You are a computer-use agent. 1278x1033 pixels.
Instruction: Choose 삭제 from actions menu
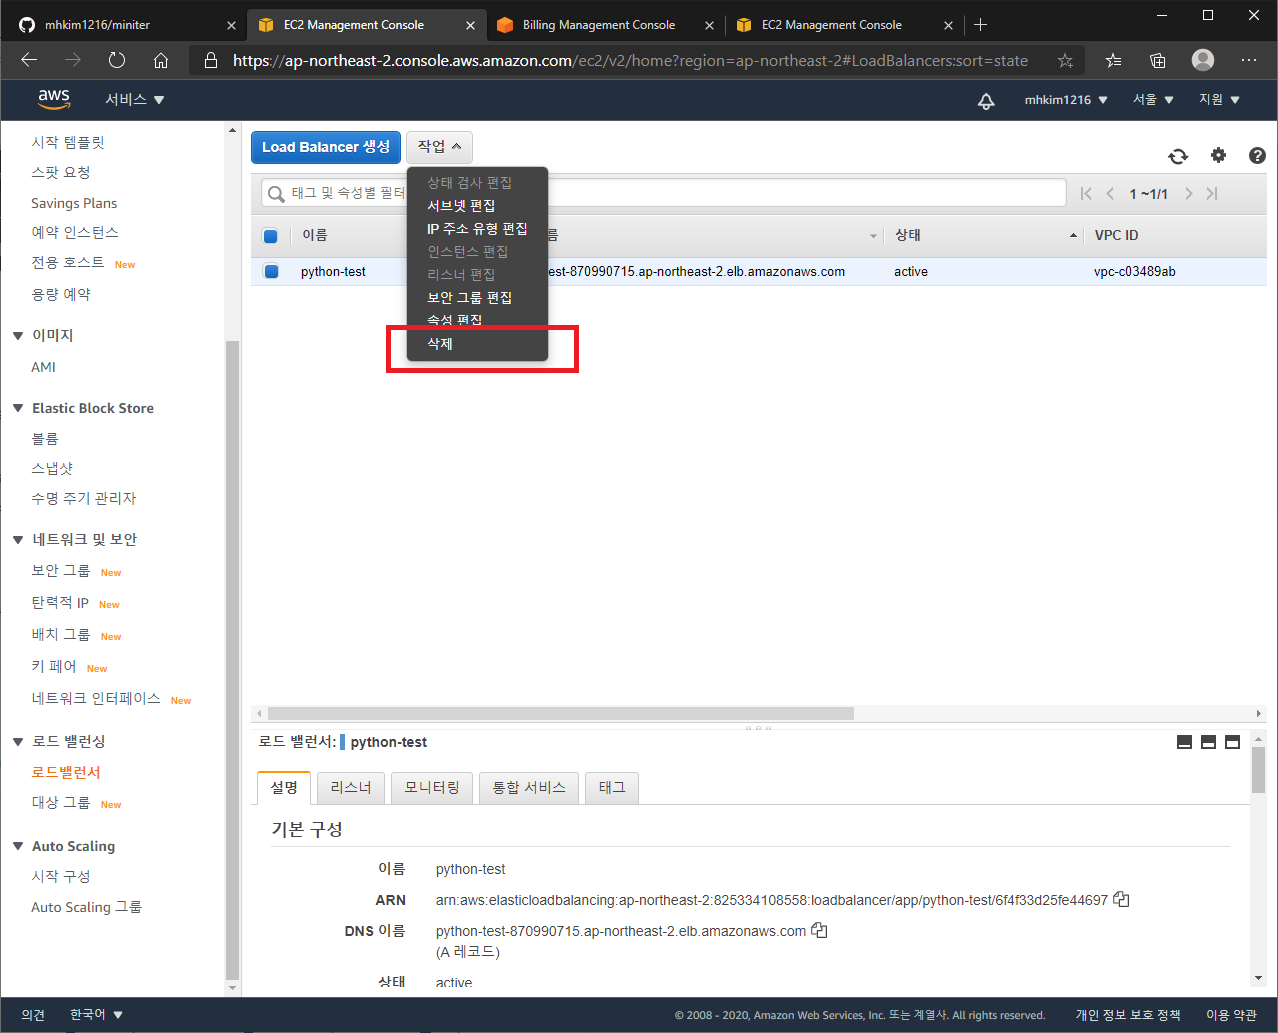click(x=440, y=343)
